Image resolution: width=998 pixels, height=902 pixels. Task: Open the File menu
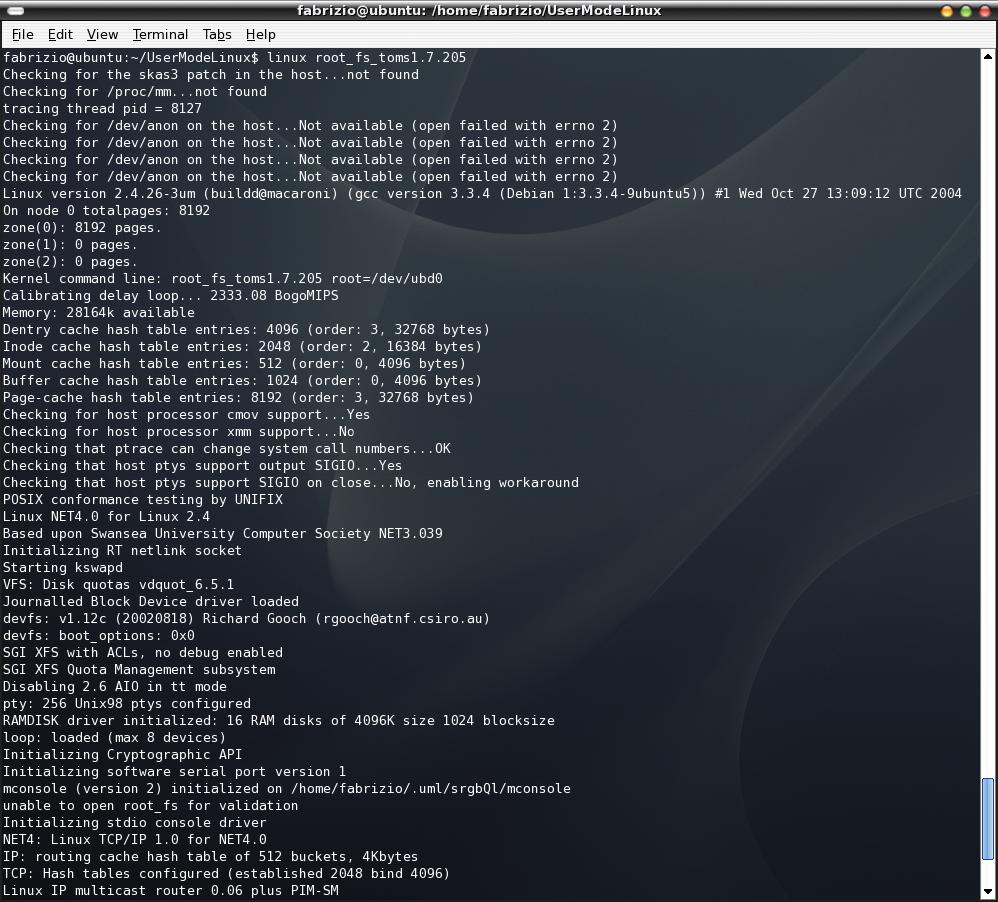click(x=22, y=34)
